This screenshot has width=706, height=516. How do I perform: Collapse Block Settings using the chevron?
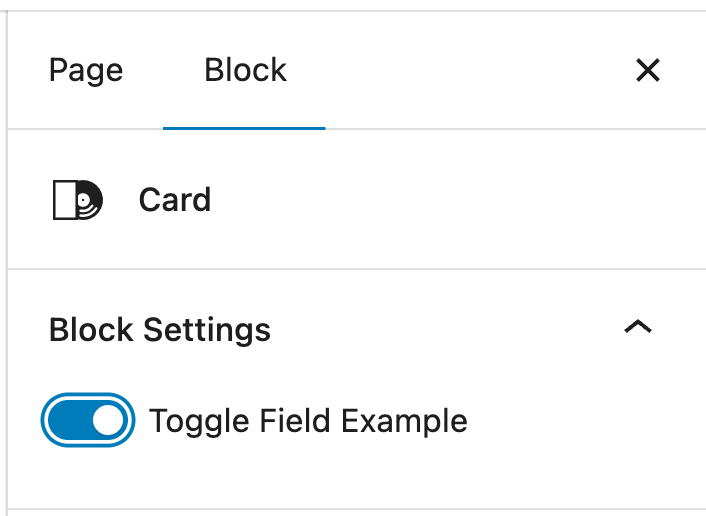click(x=637, y=328)
